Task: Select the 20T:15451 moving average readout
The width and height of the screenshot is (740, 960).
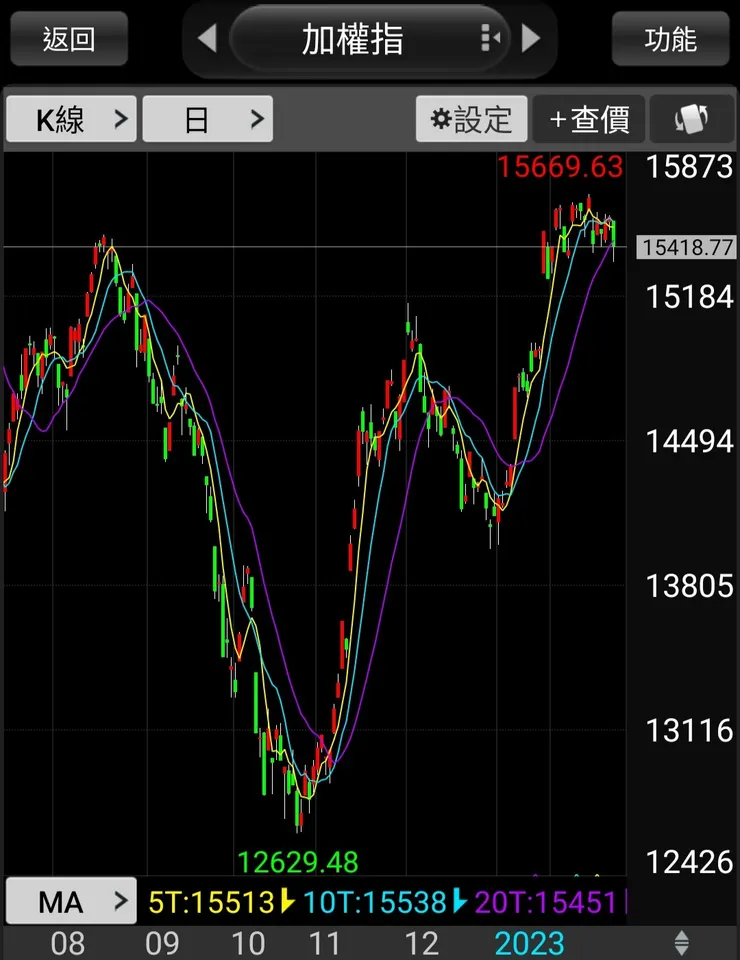Action: tap(545, 902)
